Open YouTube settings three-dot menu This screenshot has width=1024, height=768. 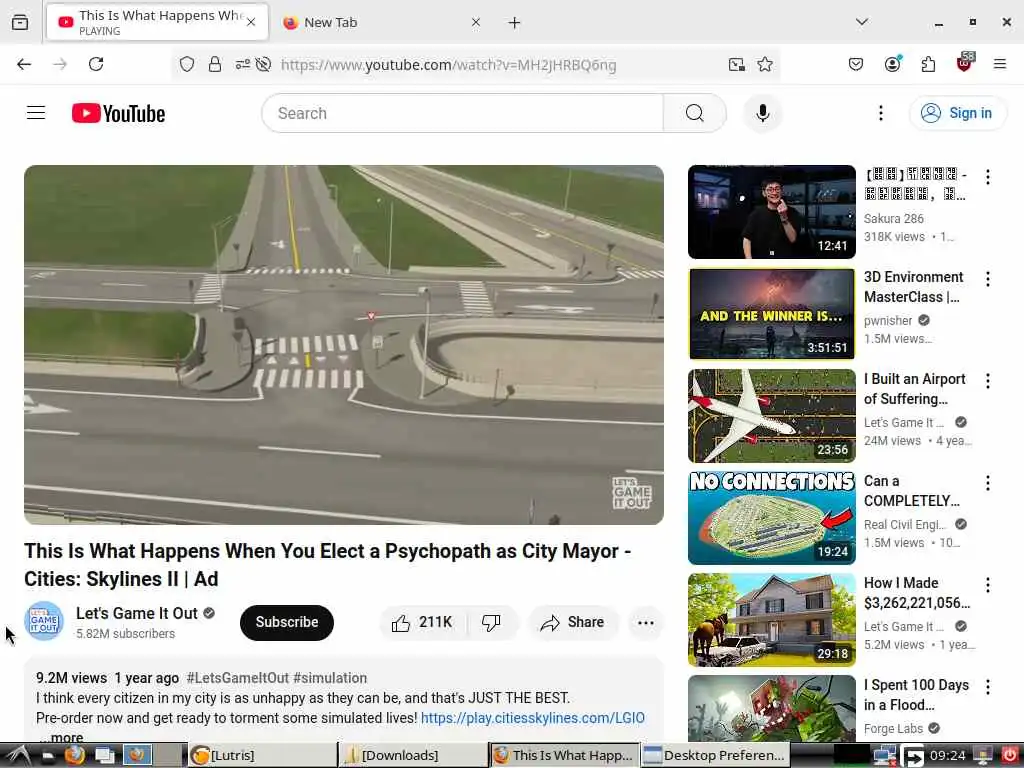click(880, 113)
